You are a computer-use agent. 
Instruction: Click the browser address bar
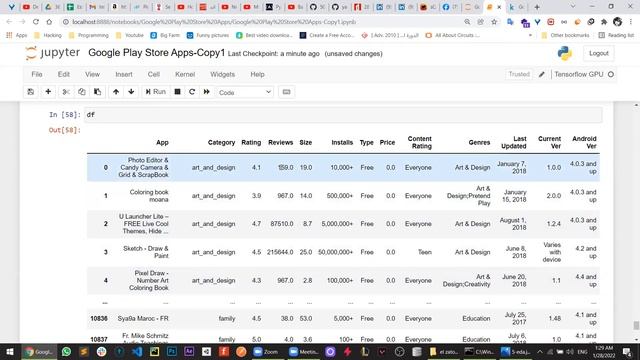261,22
